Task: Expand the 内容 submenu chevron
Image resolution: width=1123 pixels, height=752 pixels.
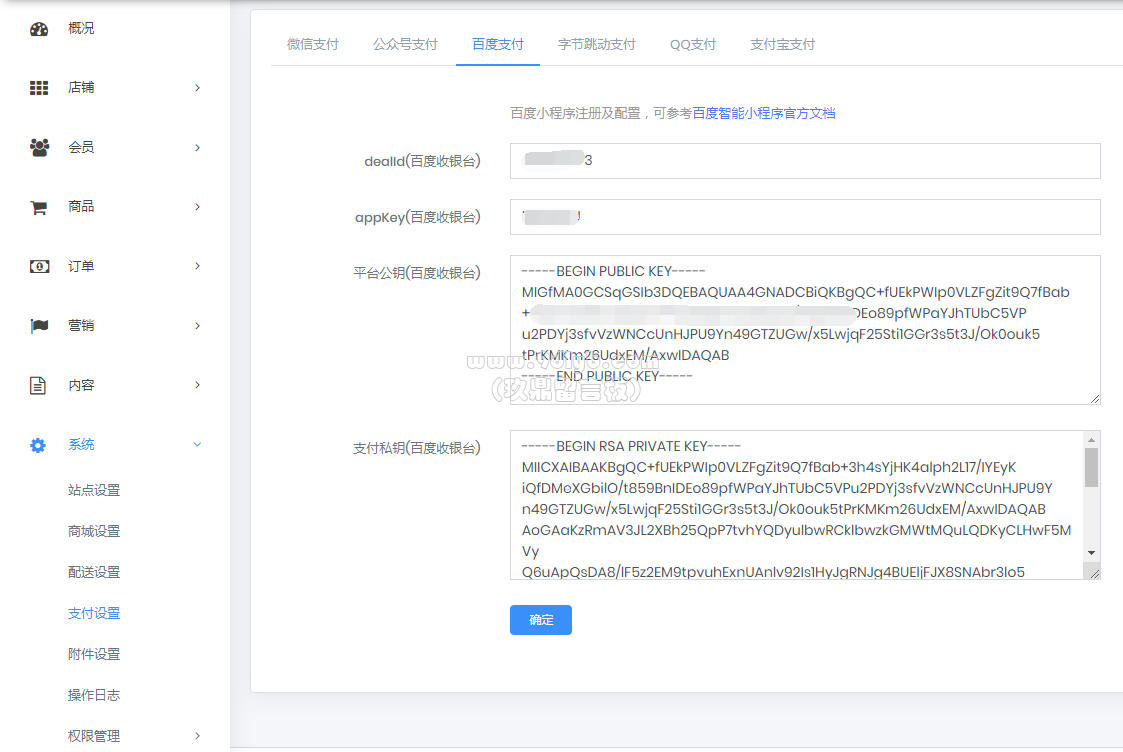Action: (x=198, y=385)
